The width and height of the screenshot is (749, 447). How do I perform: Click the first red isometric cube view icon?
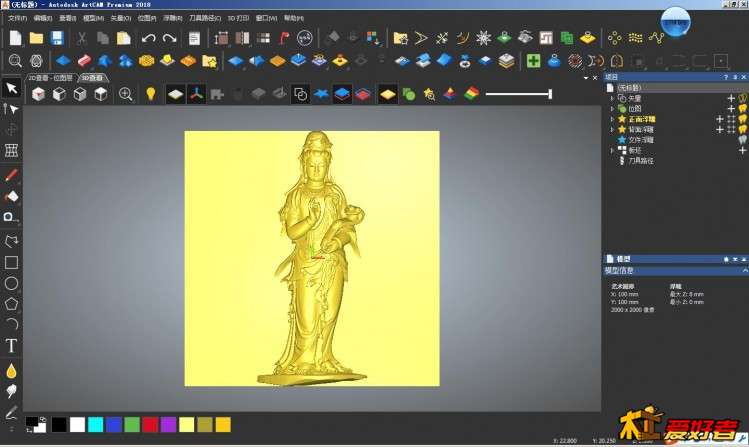tap(38, 94)
